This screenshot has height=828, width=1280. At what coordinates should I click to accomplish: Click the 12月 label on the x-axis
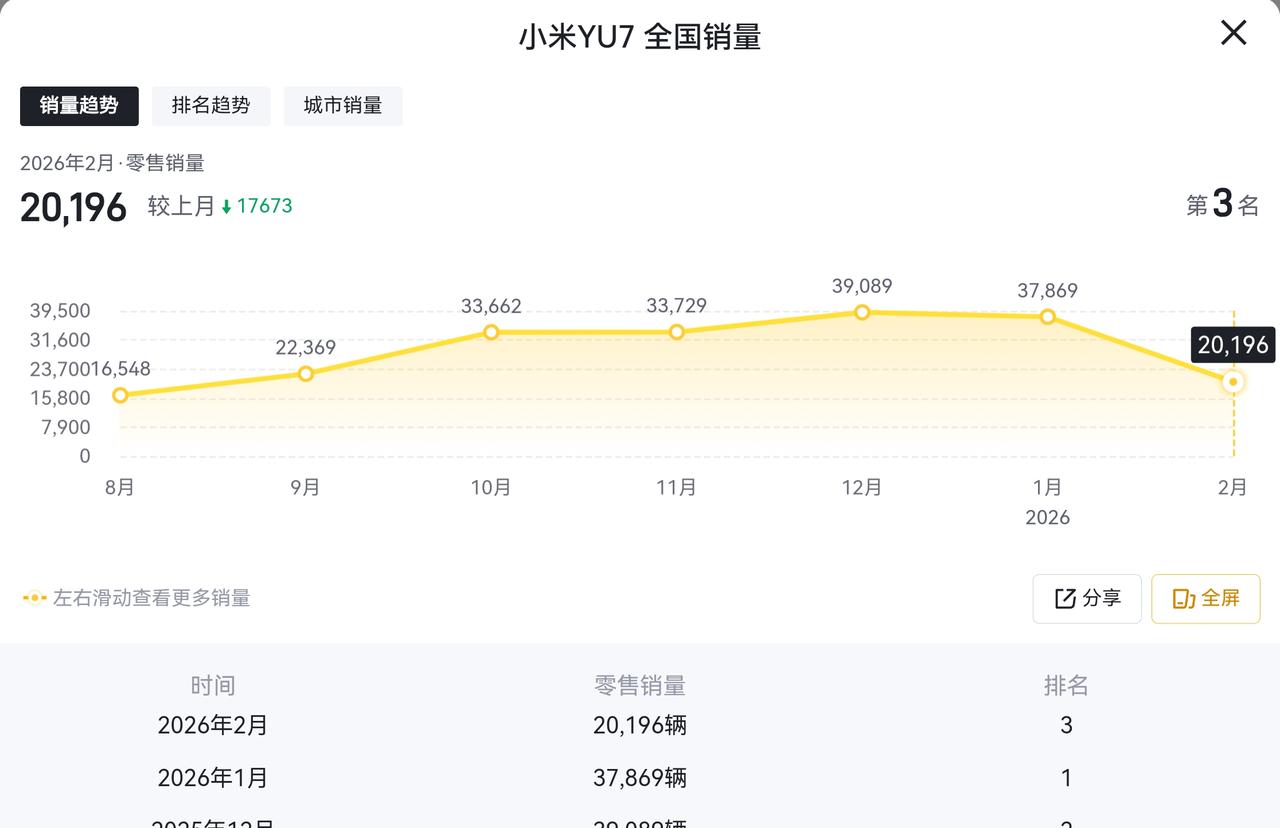(862, 487)
